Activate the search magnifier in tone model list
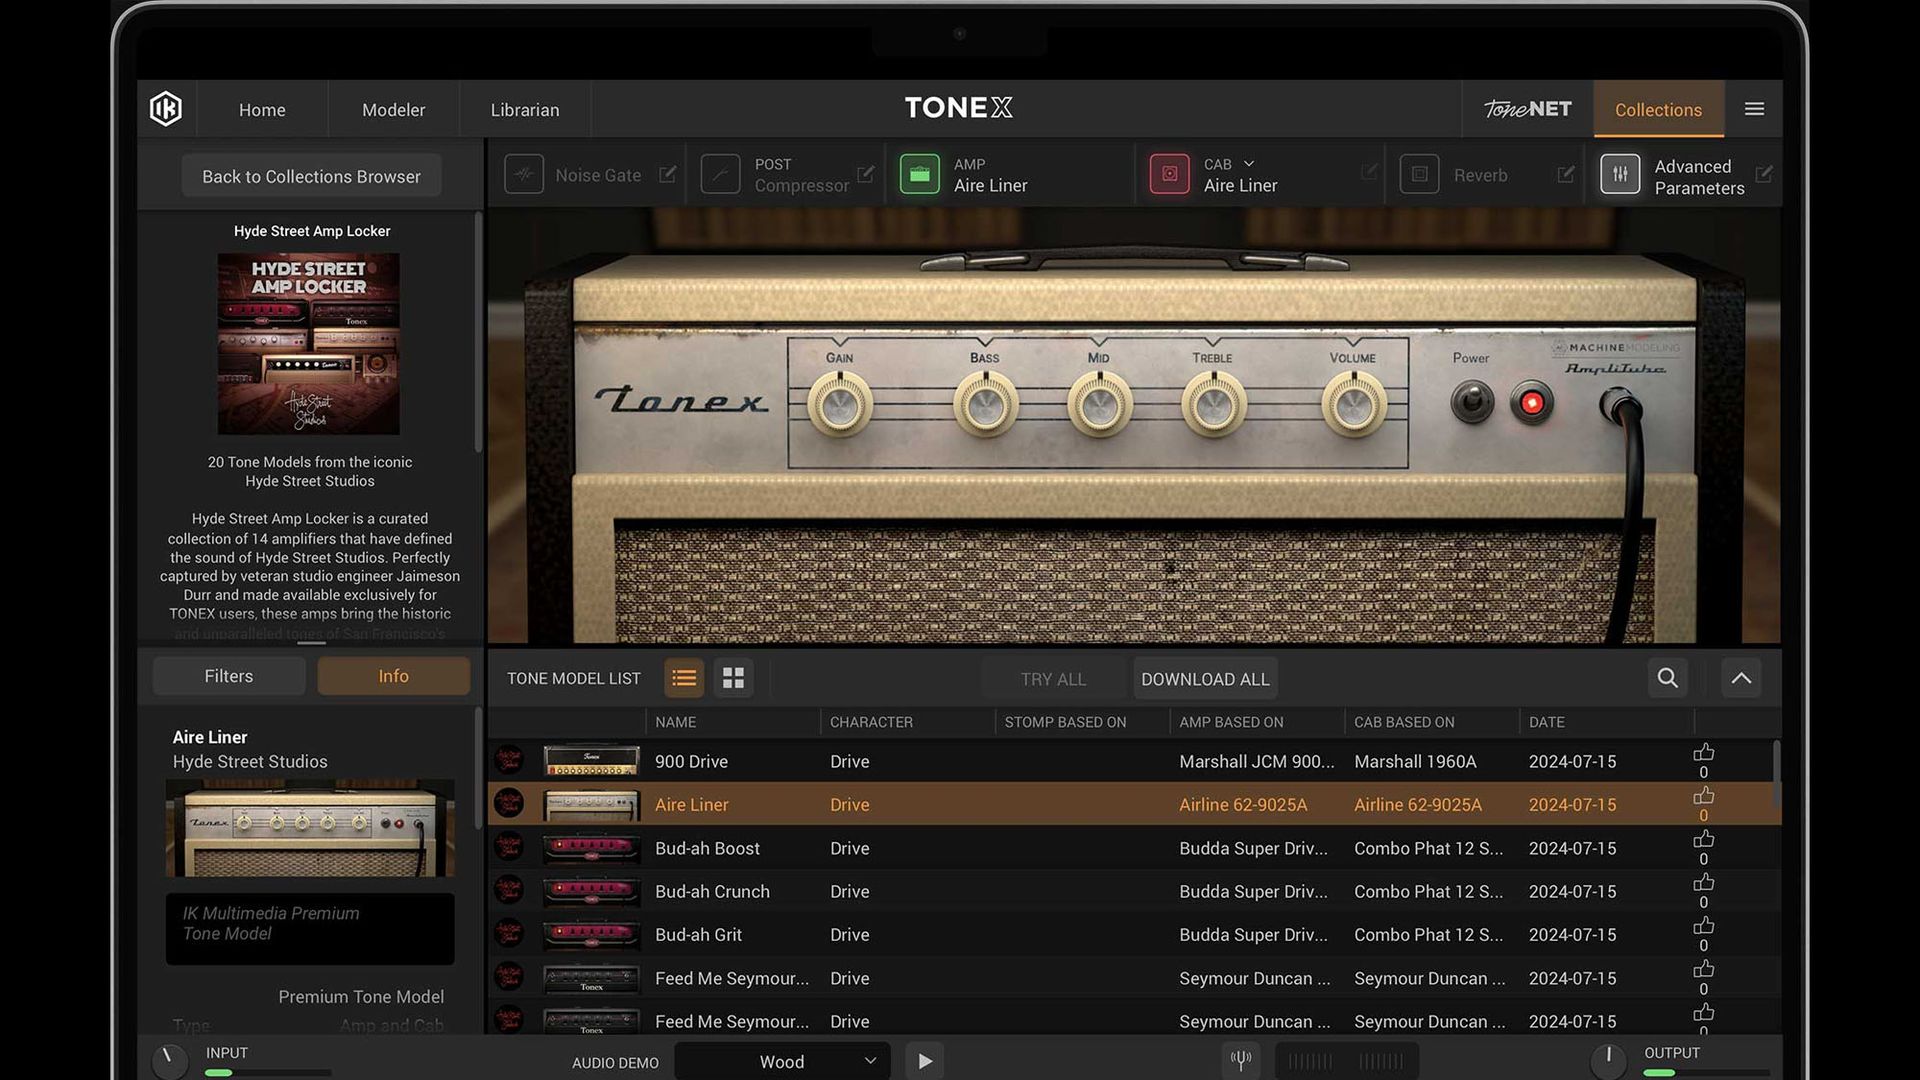 1666,677
